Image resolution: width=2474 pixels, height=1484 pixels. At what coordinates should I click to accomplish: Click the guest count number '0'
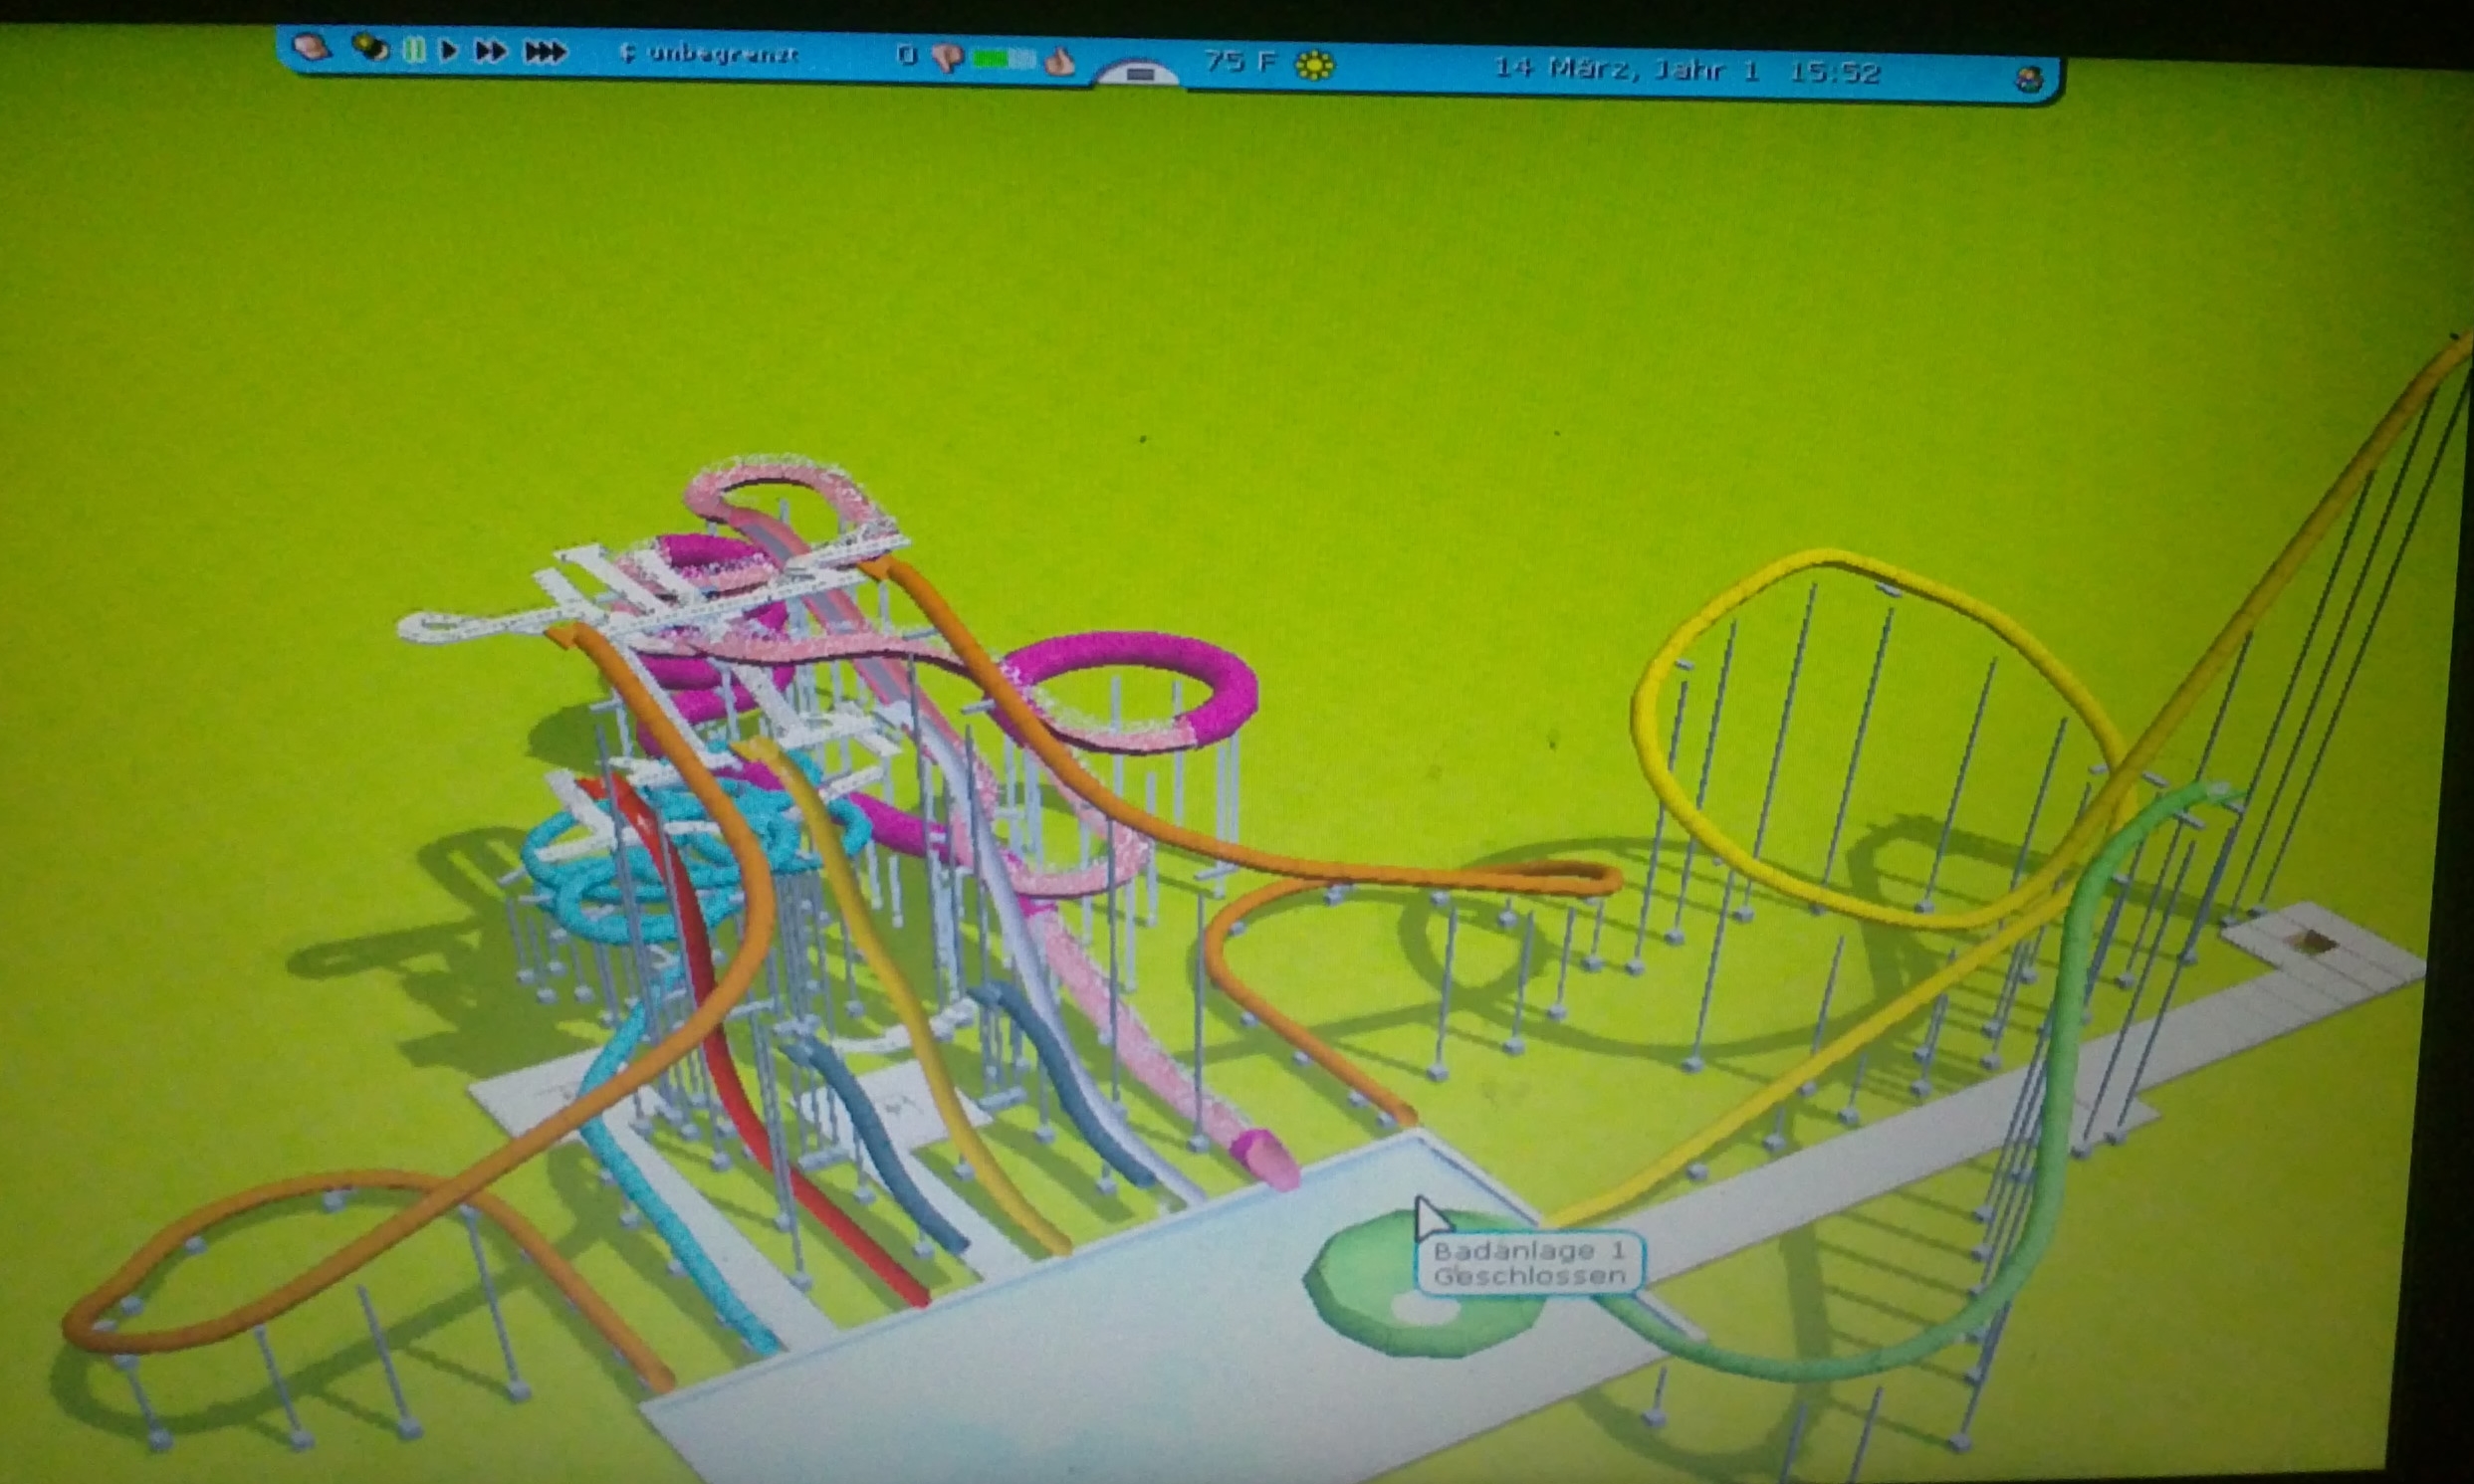pos(906,55)
